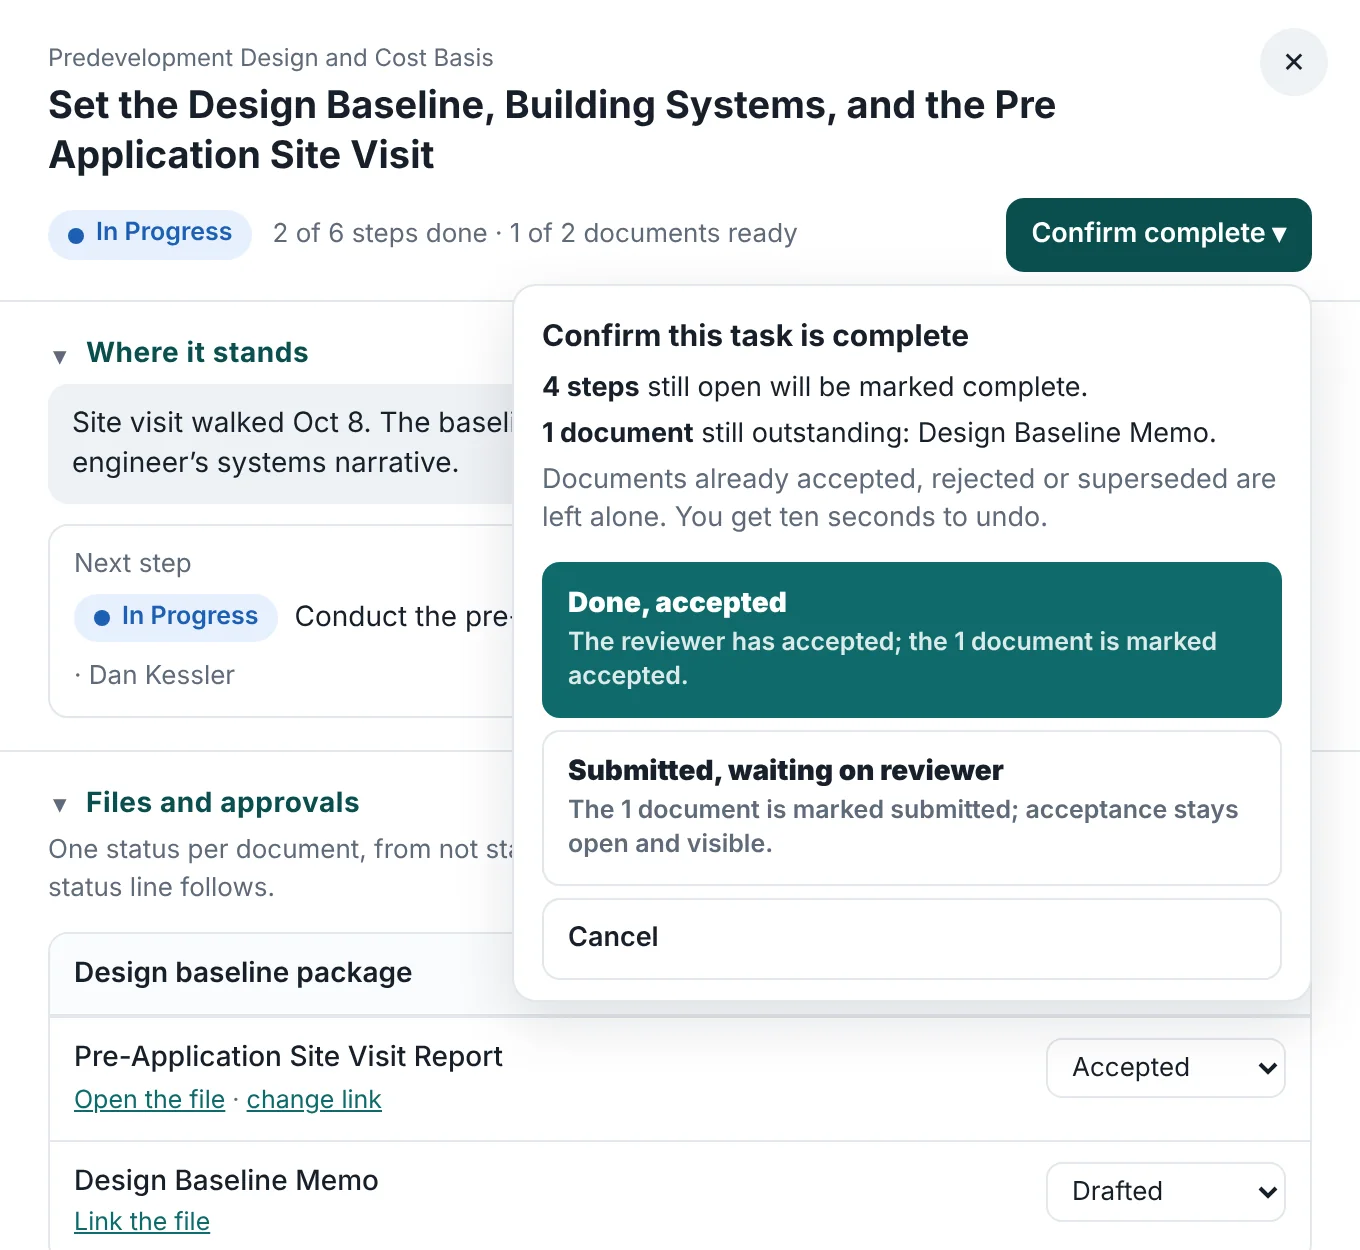1360x1250 pixels.
Task: Click the Dan Kessler assignee name
Action: coord(162,675)
